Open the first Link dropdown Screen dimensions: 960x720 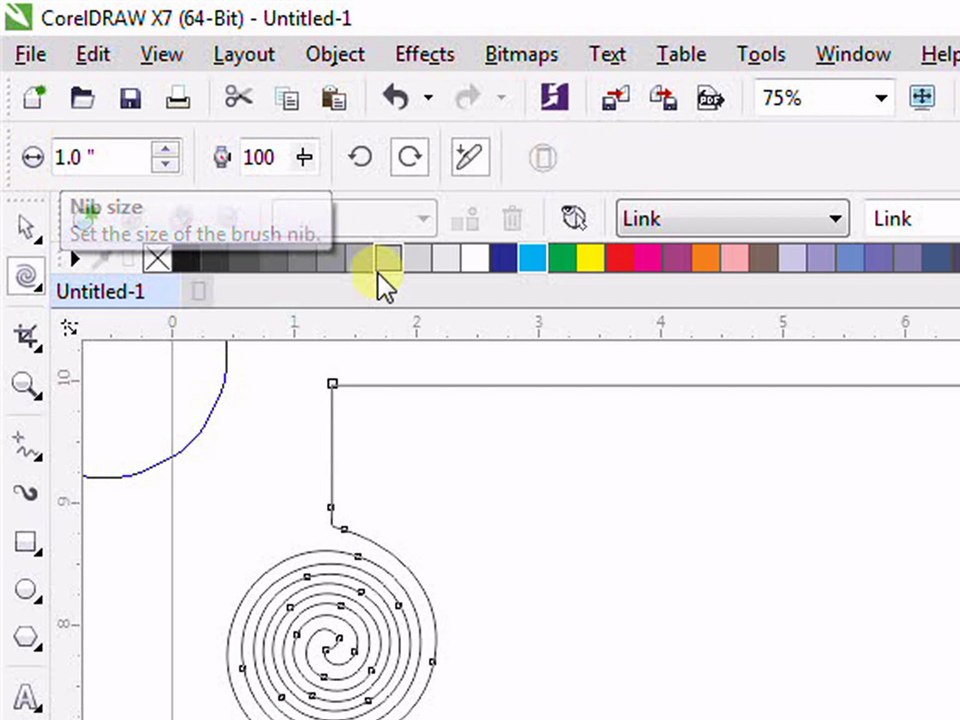732,219
